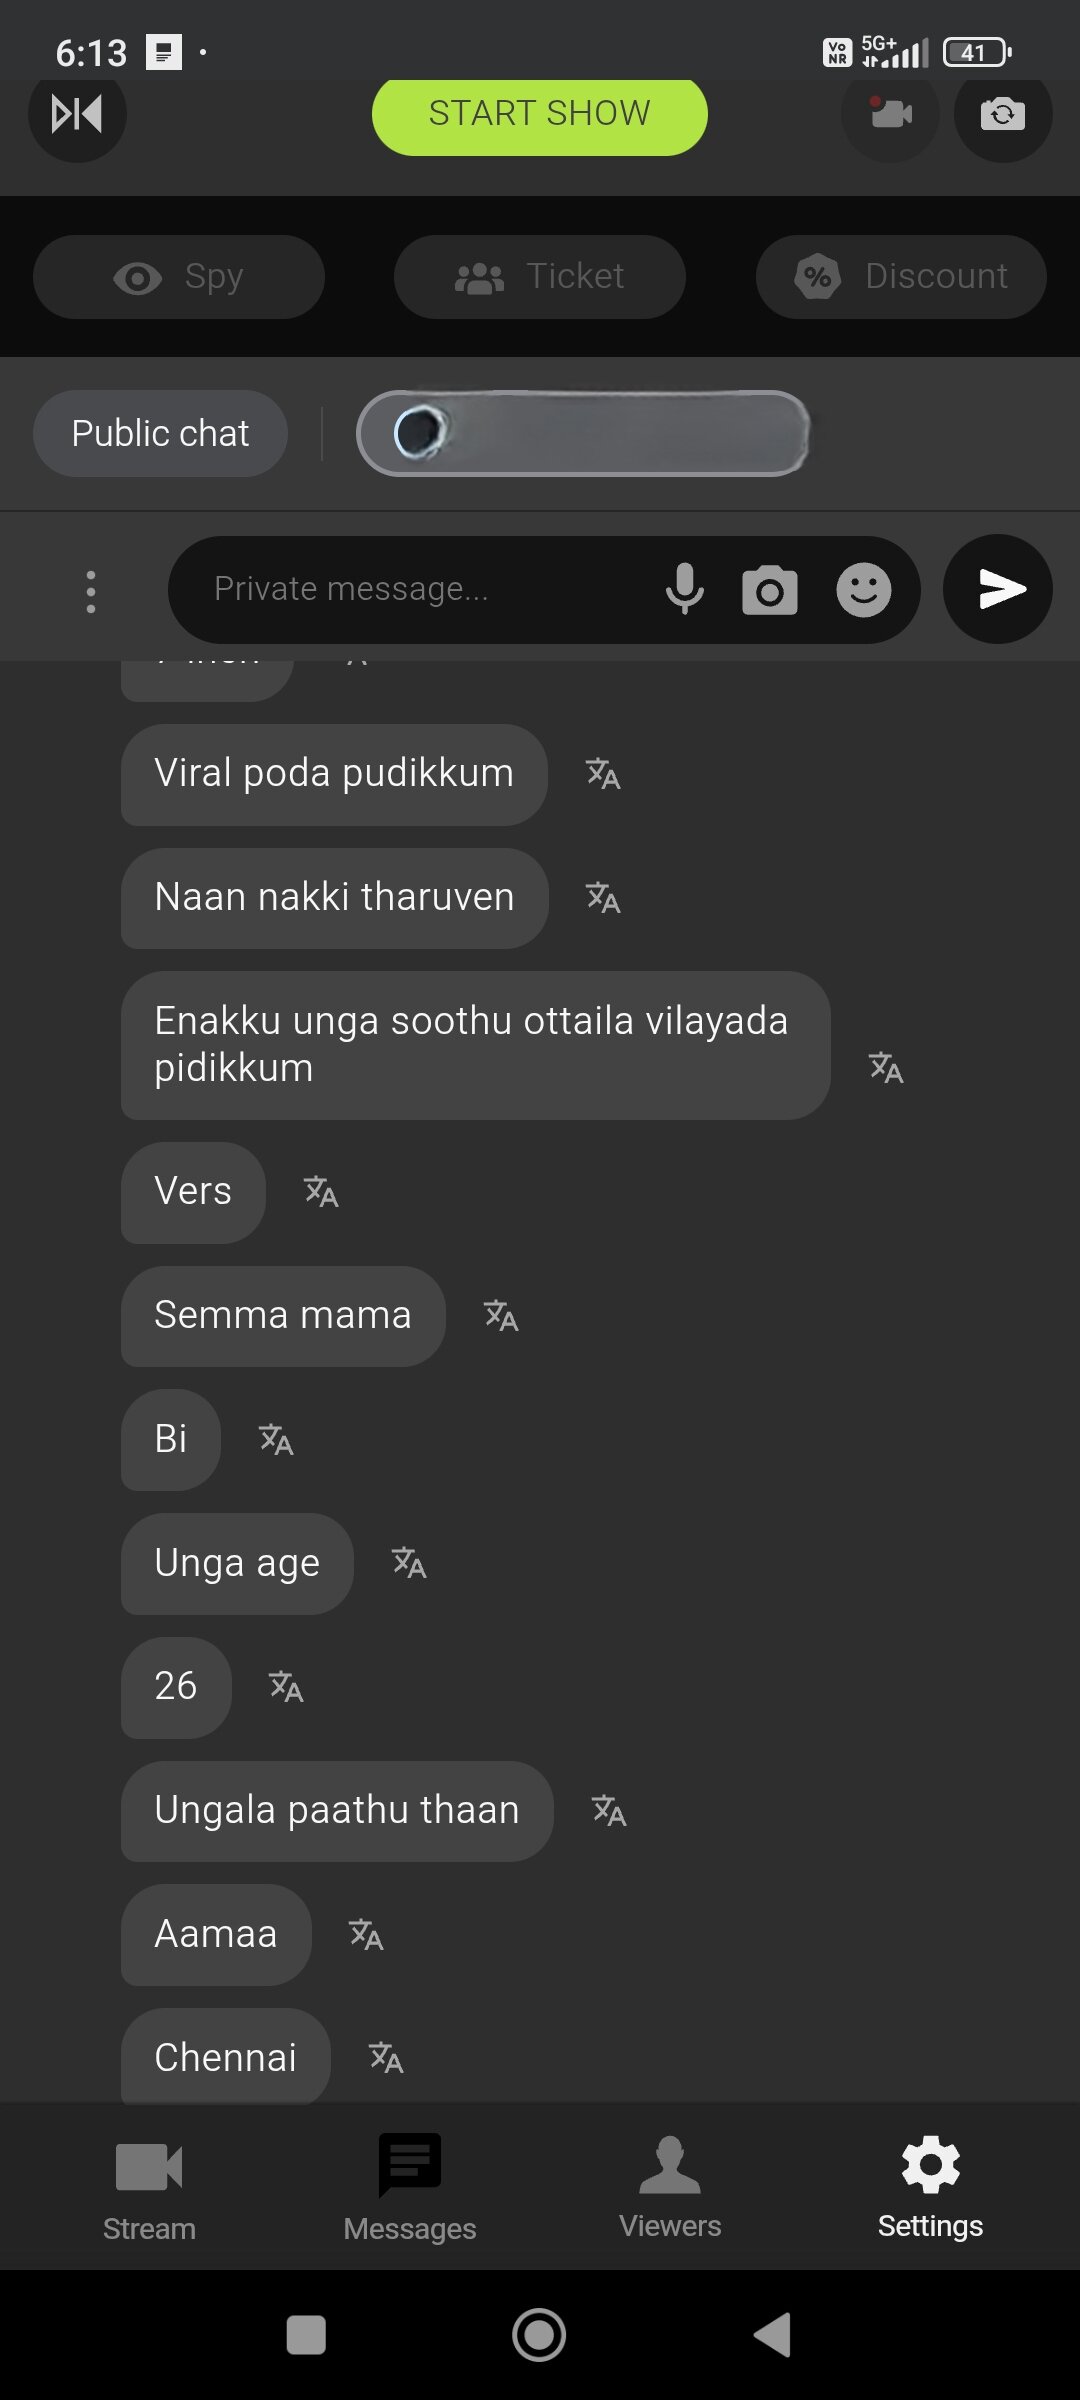Open the camera attachment icon
This screenshot has width=1080, height=2400.
(x=769, y=590)
